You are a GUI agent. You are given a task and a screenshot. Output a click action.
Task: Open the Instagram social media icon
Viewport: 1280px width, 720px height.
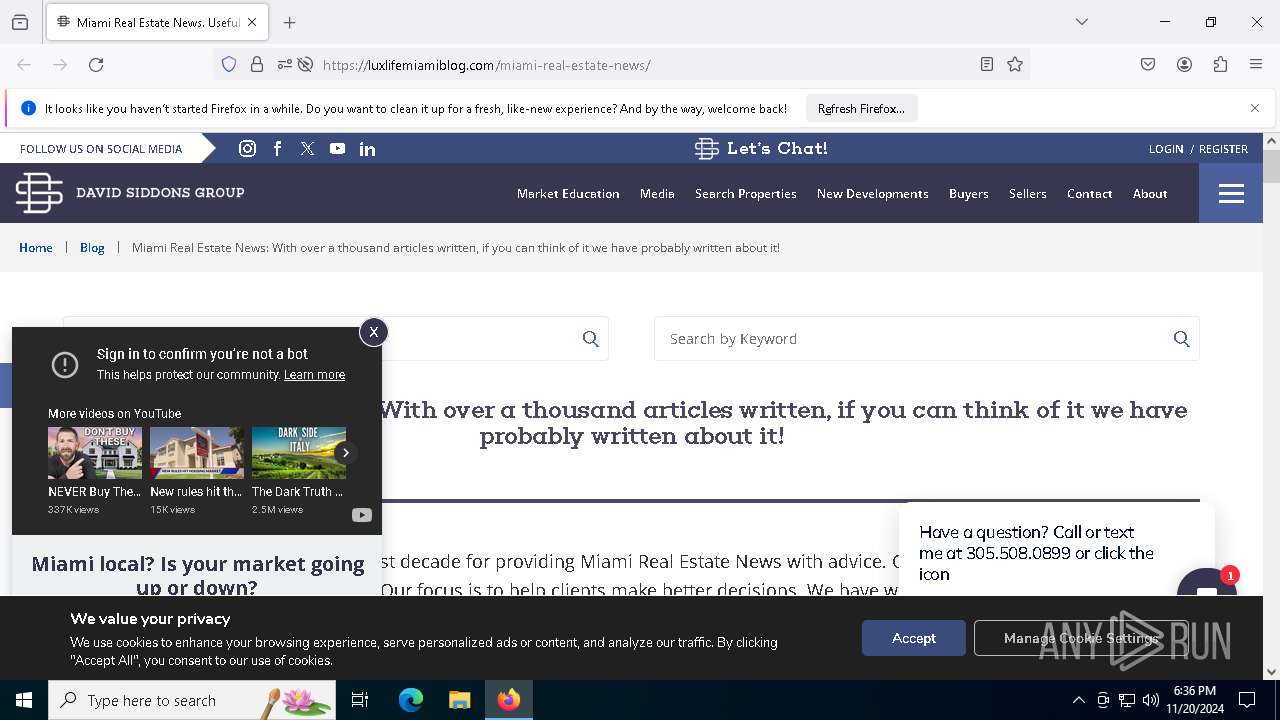coord(247,148)
